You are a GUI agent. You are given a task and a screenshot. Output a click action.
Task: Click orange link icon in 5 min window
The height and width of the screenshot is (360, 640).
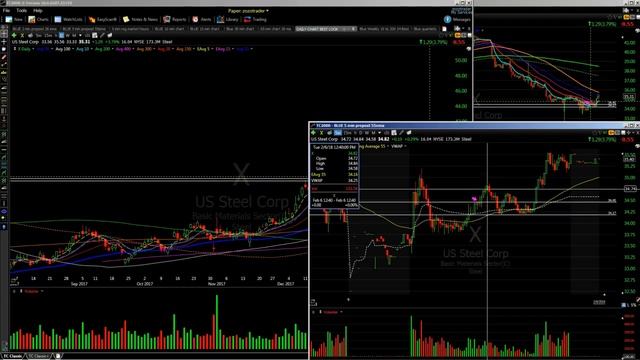[x=611, y=133]
